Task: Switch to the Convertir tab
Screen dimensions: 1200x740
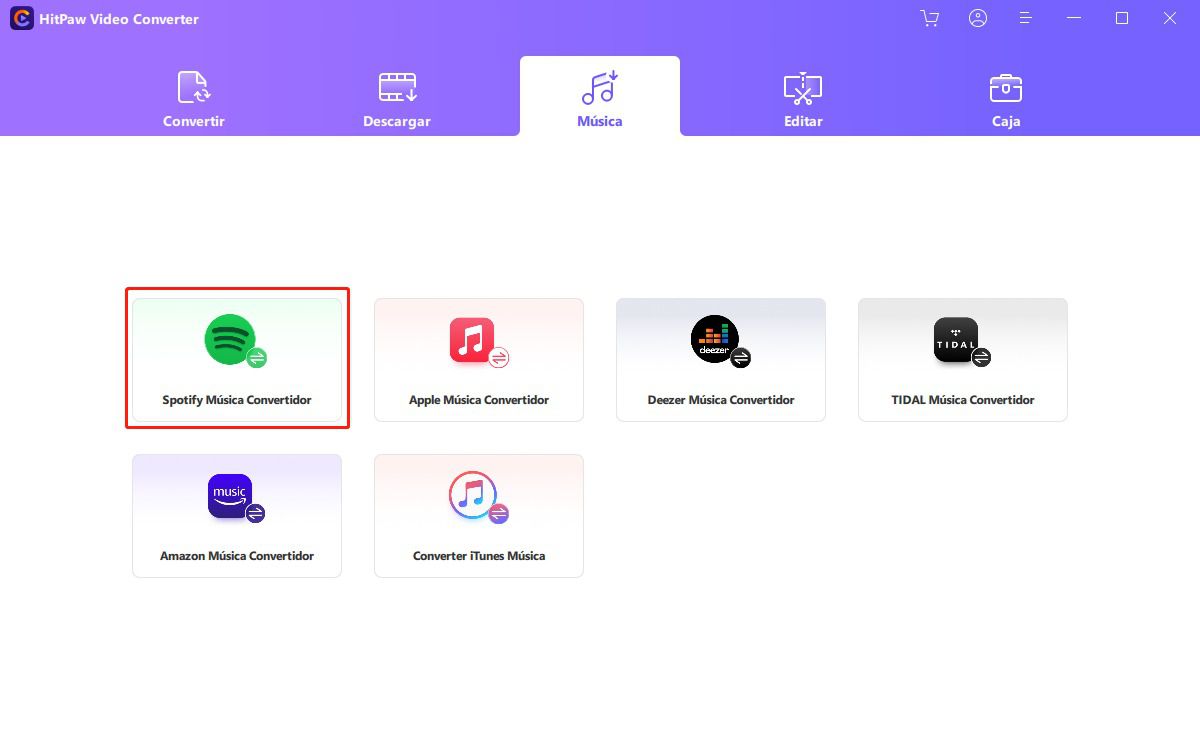Action: (194, 100)
